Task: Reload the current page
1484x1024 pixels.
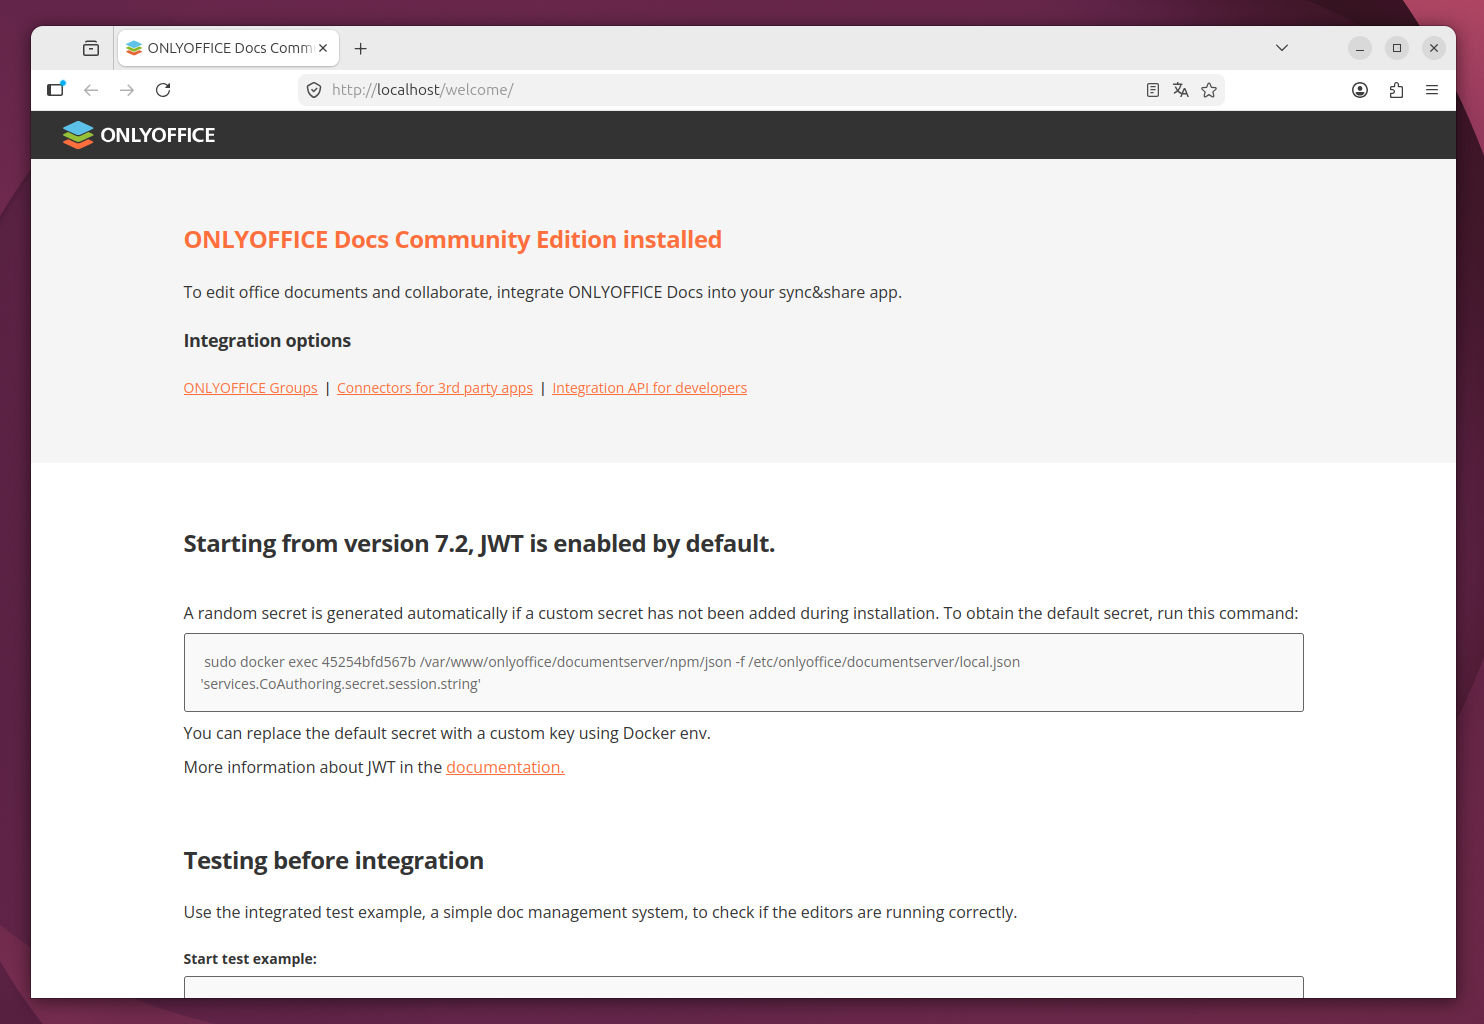Action: point(163,90)
